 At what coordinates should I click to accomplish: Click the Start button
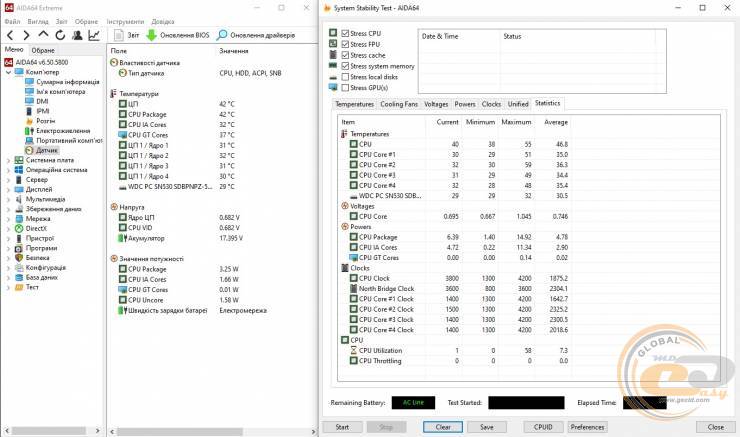tap(342, 427)
